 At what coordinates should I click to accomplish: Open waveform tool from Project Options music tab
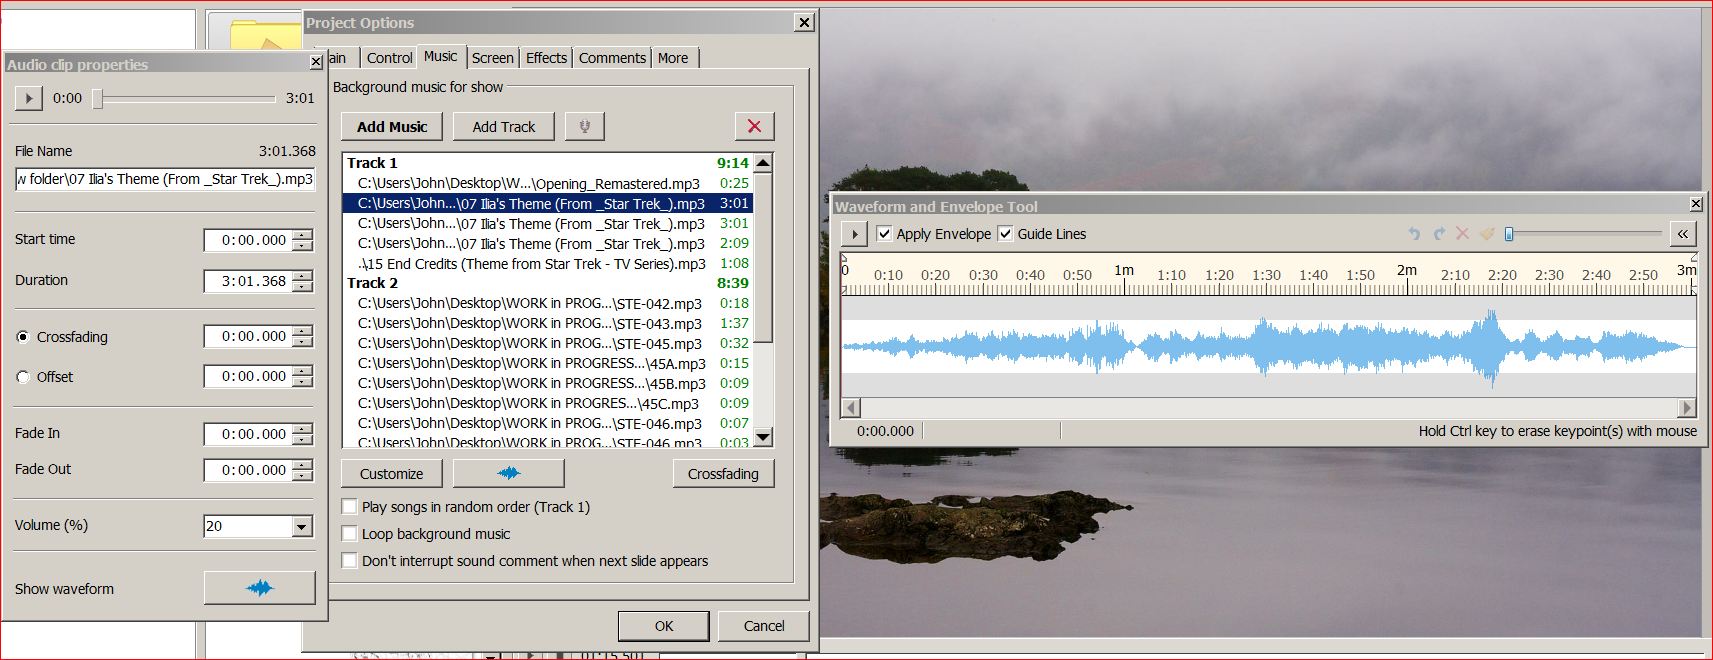coord(508,473)
